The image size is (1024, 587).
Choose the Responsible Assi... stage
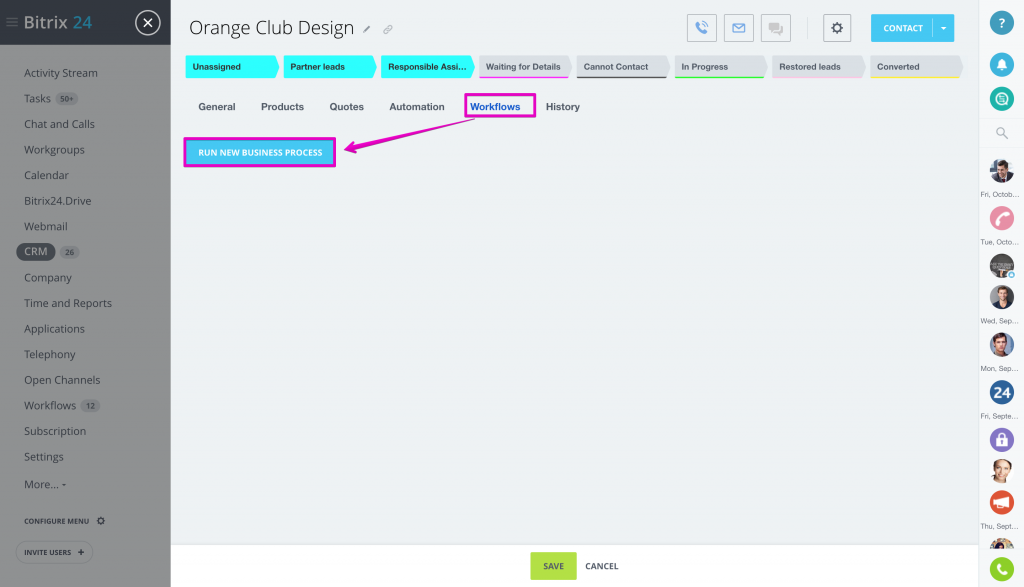(x=427, y=67)
